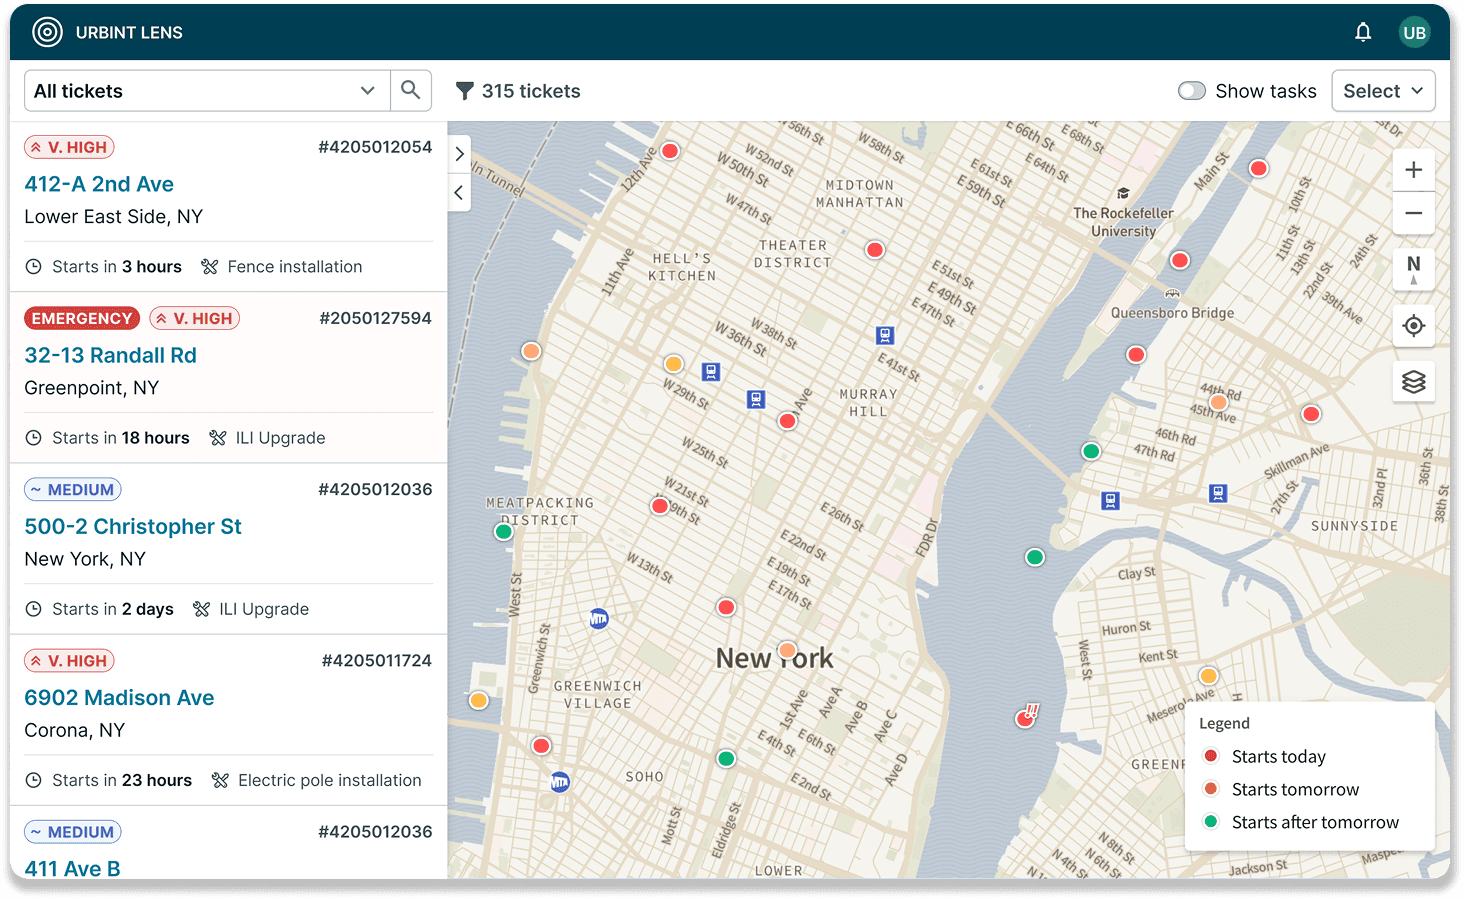1464x899 pixels.
Task: Select the red pin near 12th Ave
Action: click(x=670, y=151)
